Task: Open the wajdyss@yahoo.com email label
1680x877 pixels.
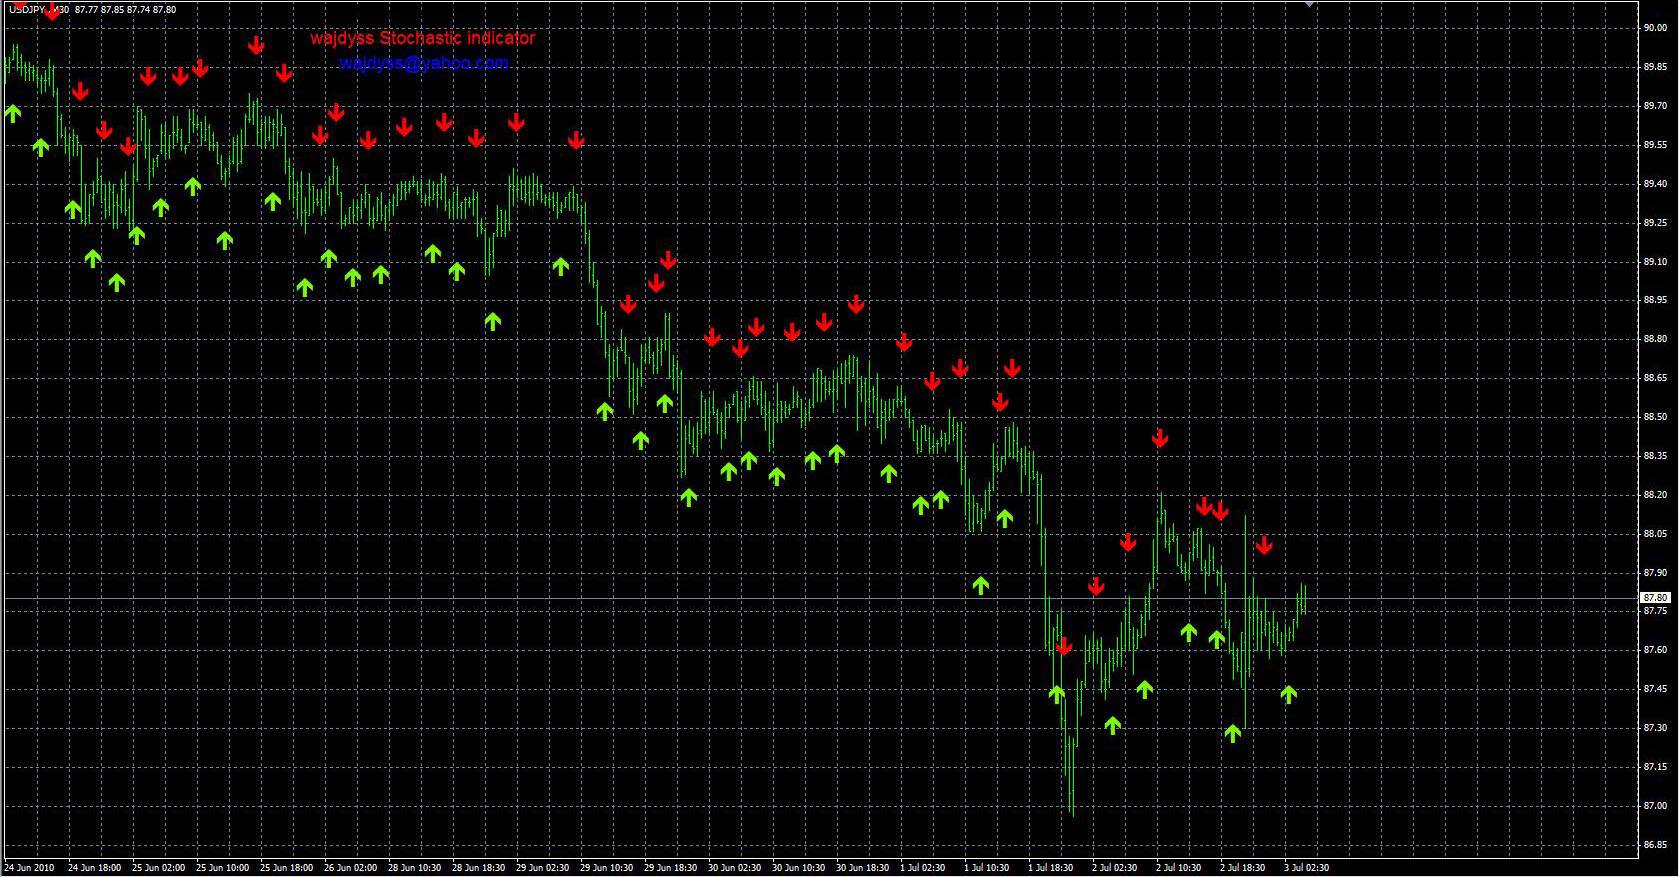Action: tap(424, 63)
